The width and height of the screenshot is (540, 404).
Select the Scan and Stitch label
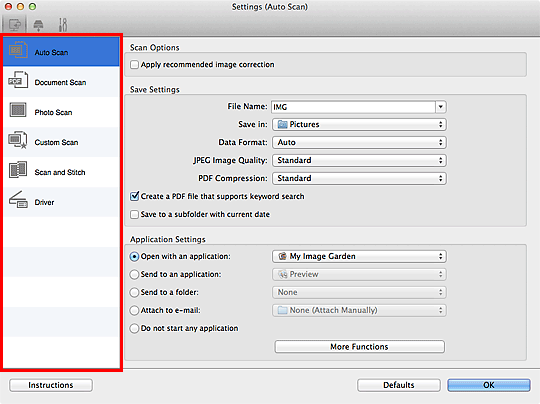click(60, 172)
